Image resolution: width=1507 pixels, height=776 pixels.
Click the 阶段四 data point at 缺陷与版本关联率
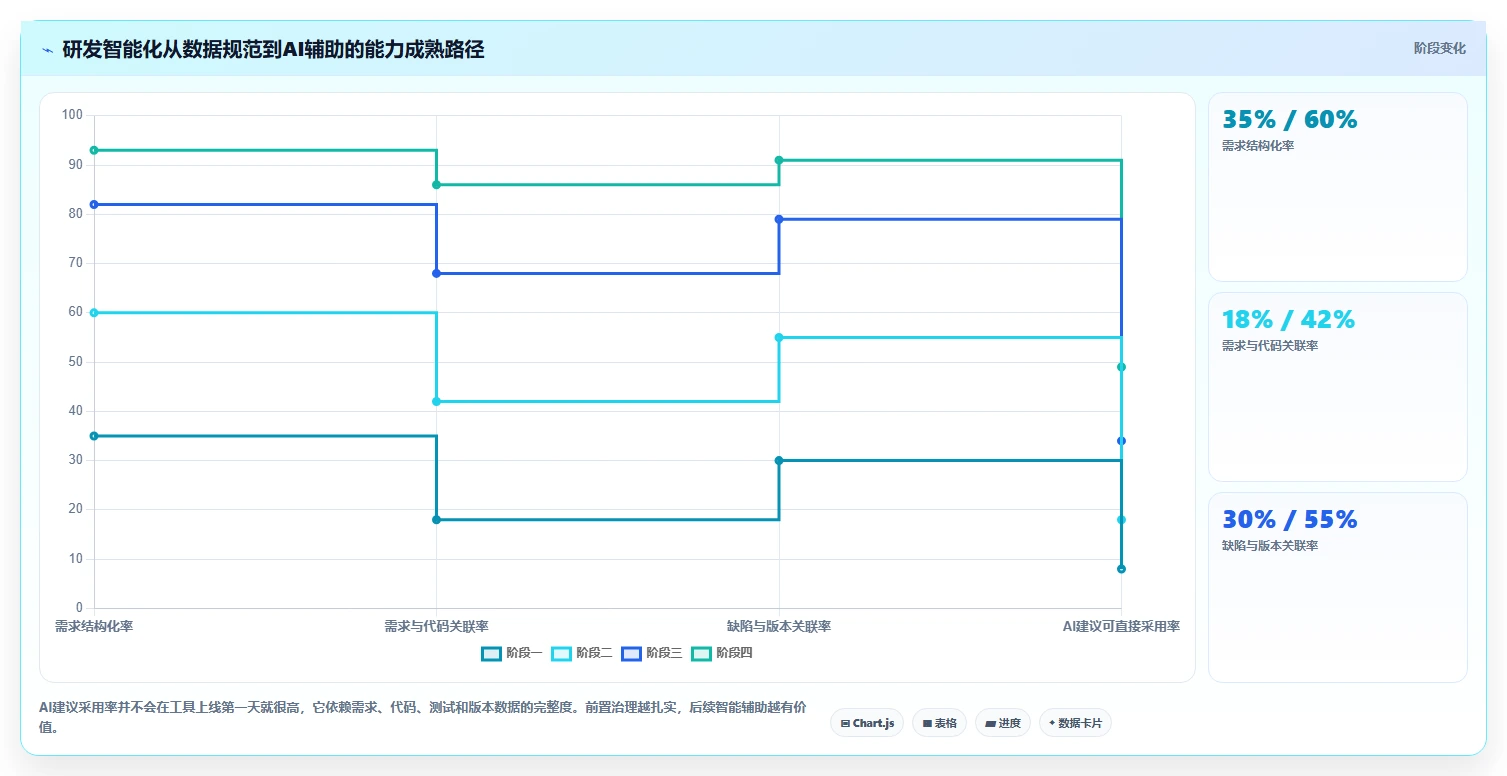click(779, 160)
